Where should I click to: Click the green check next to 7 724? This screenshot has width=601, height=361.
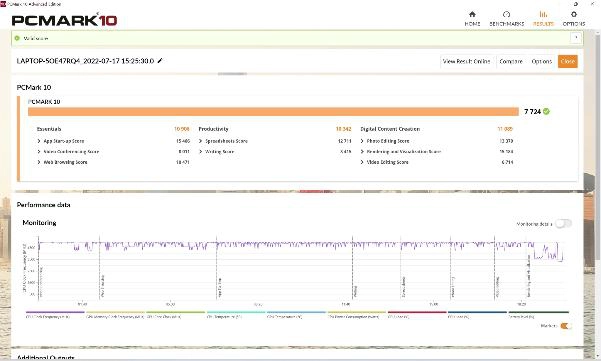[546, 112]
